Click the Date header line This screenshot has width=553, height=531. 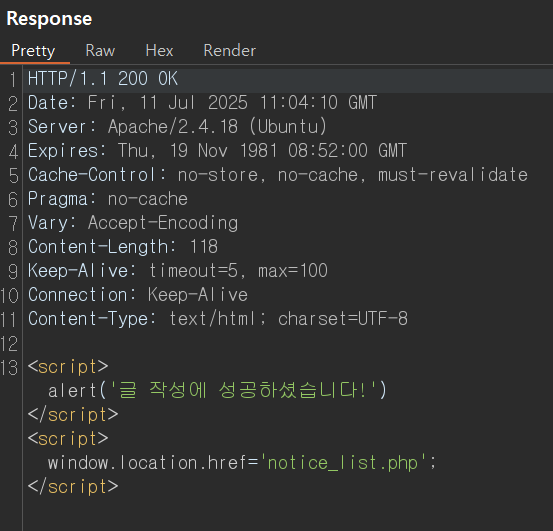pos(202,103)
